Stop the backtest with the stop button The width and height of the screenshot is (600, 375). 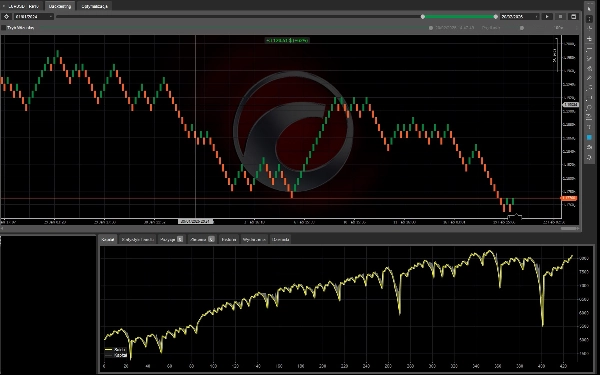pos(561,16)
